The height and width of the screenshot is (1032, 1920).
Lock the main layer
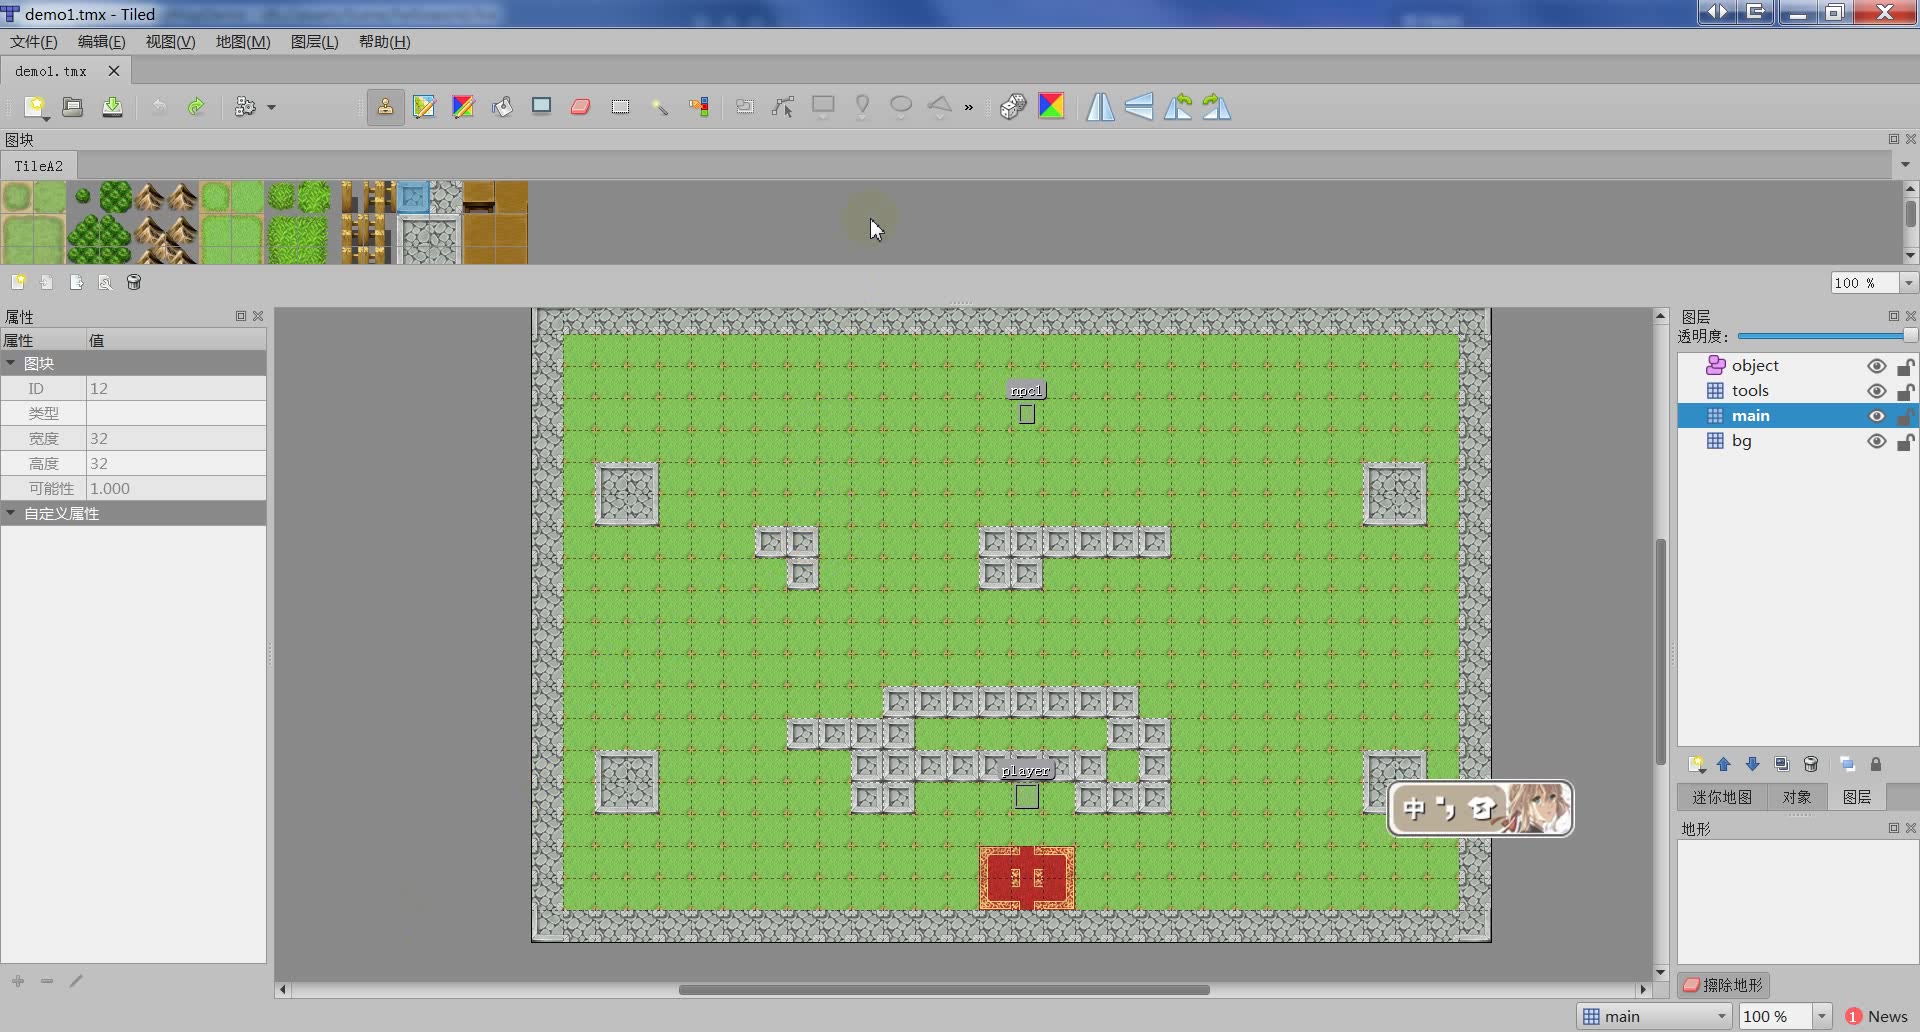[x=1906, y=416]
